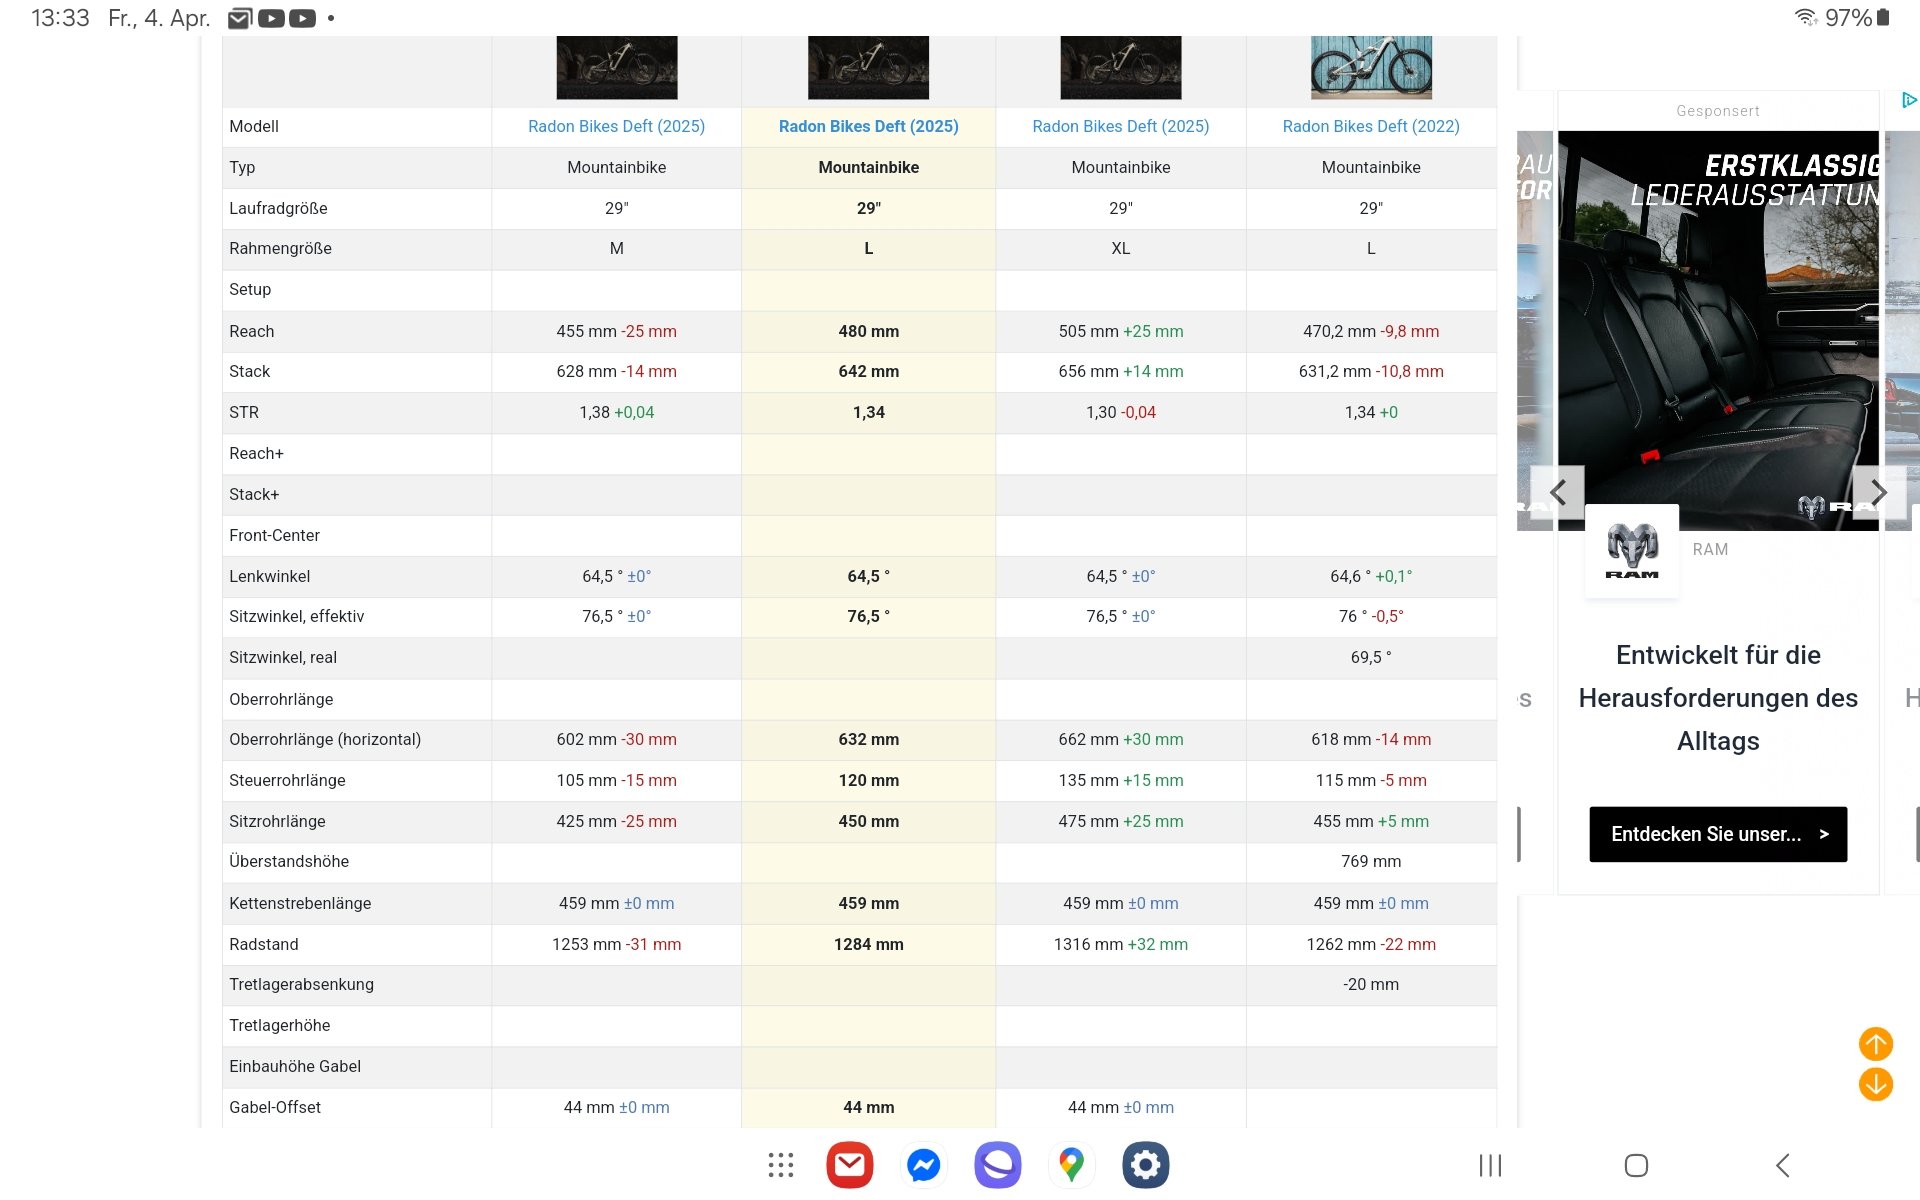Click the 'Gesponsert' label above the ad
The image size is (1920, 1200).
1718,111
